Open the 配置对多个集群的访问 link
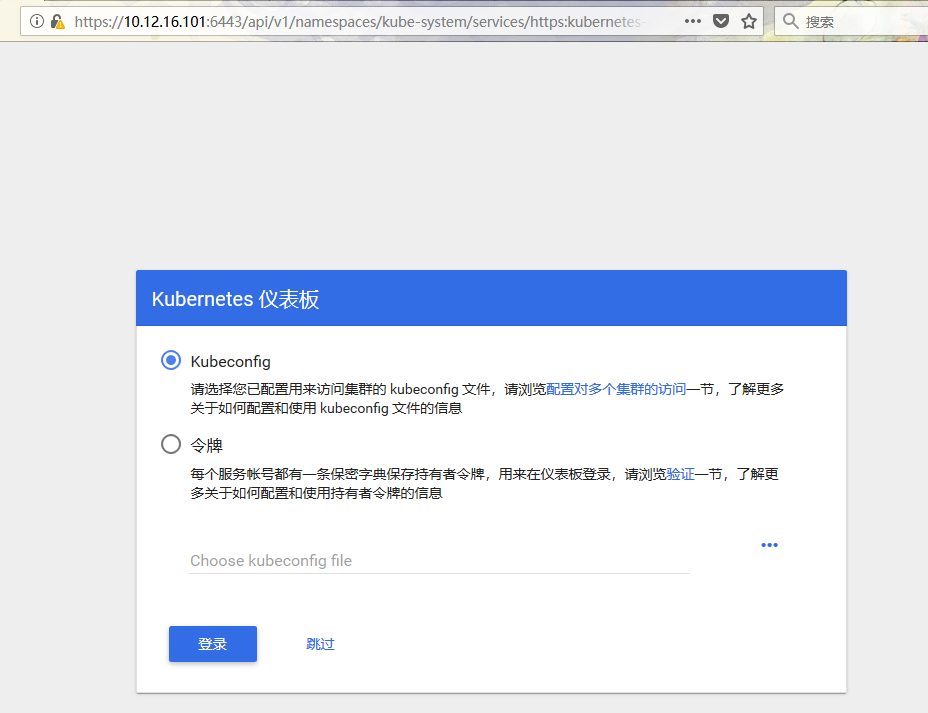The width and height of the screenshot is (928, 713). point(616,389)
